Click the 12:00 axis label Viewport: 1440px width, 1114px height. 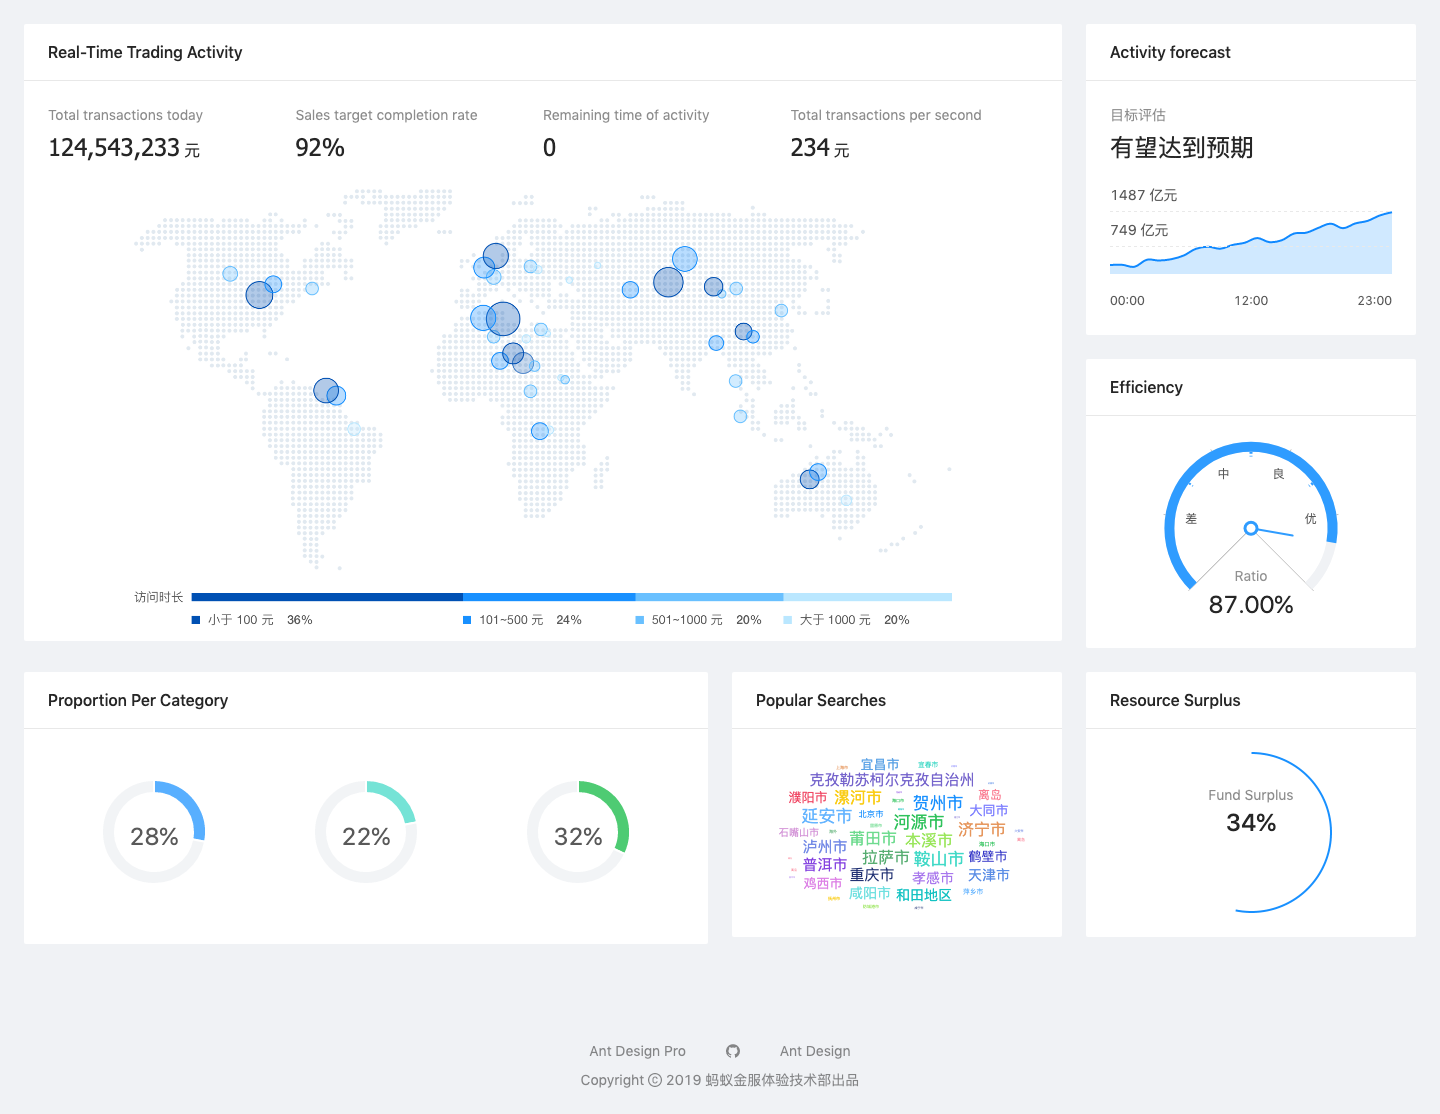tap(1251, 300)
